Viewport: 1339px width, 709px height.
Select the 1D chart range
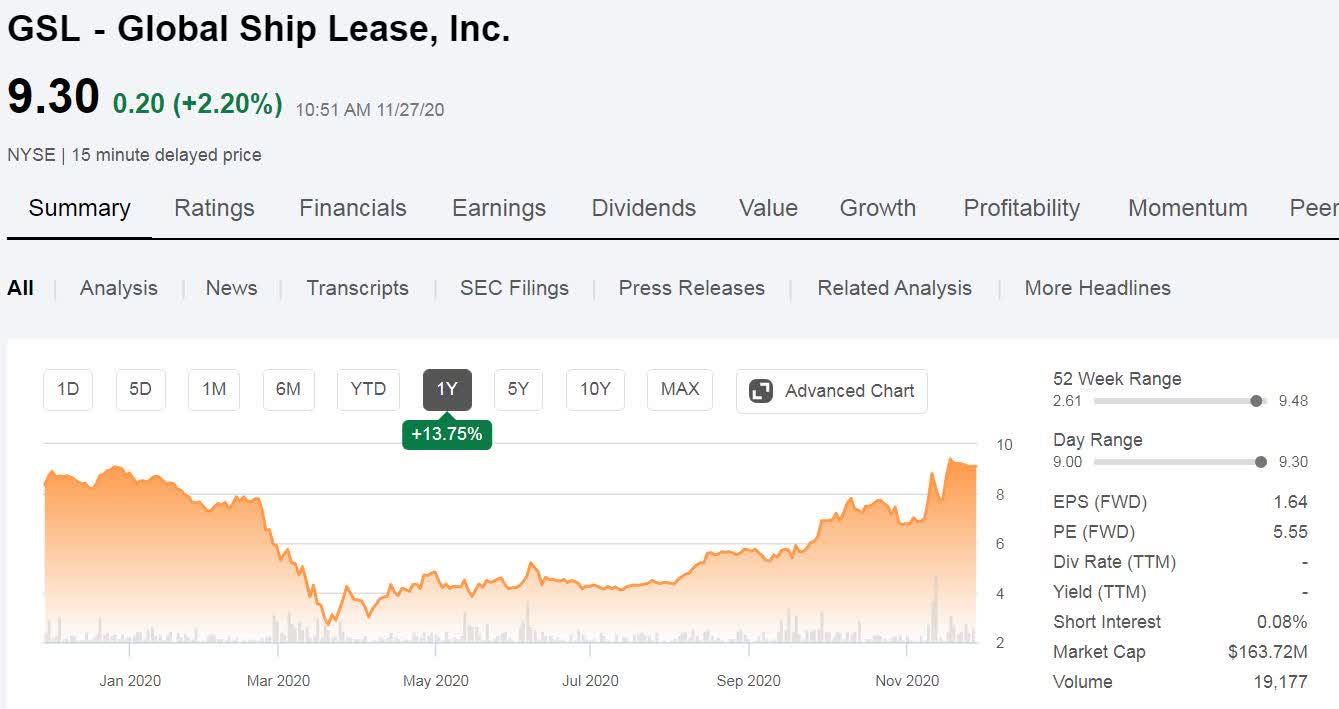click(x=68, y=389)
